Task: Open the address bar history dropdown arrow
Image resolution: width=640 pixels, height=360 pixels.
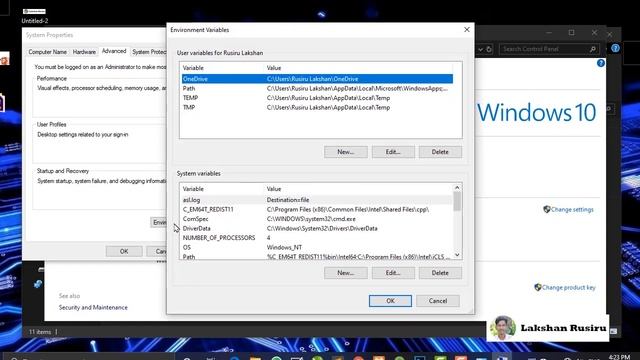Action: click(480, 49)
